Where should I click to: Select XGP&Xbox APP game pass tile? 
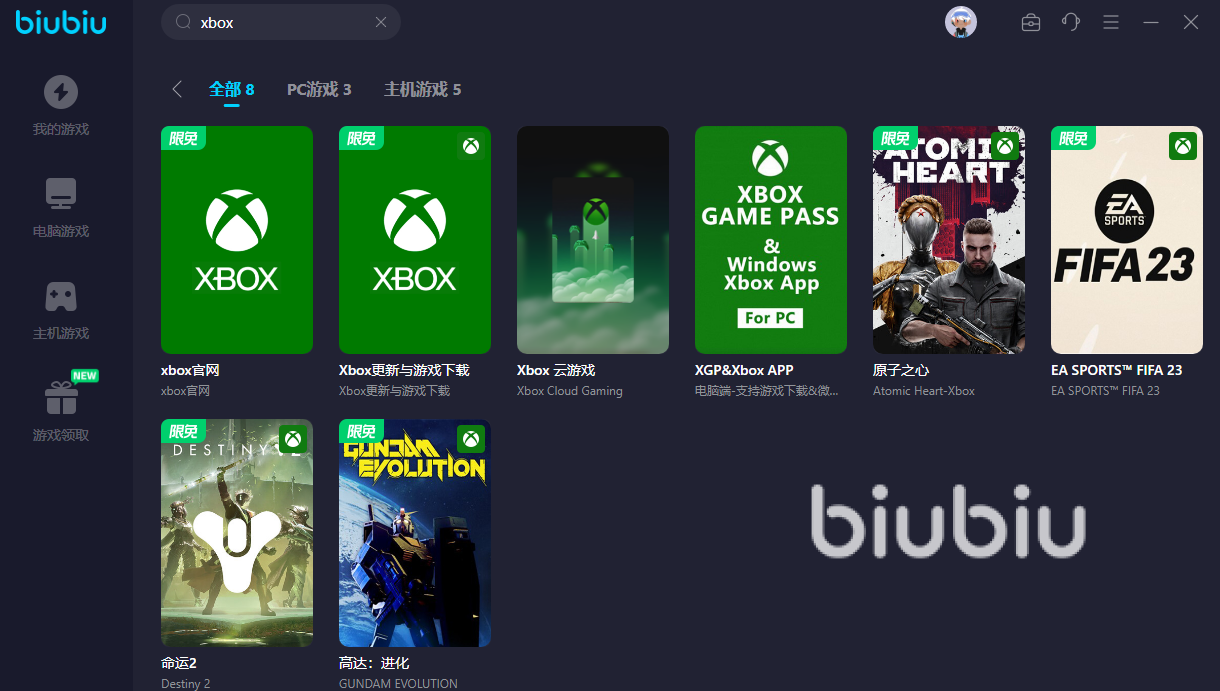[771, 240]
